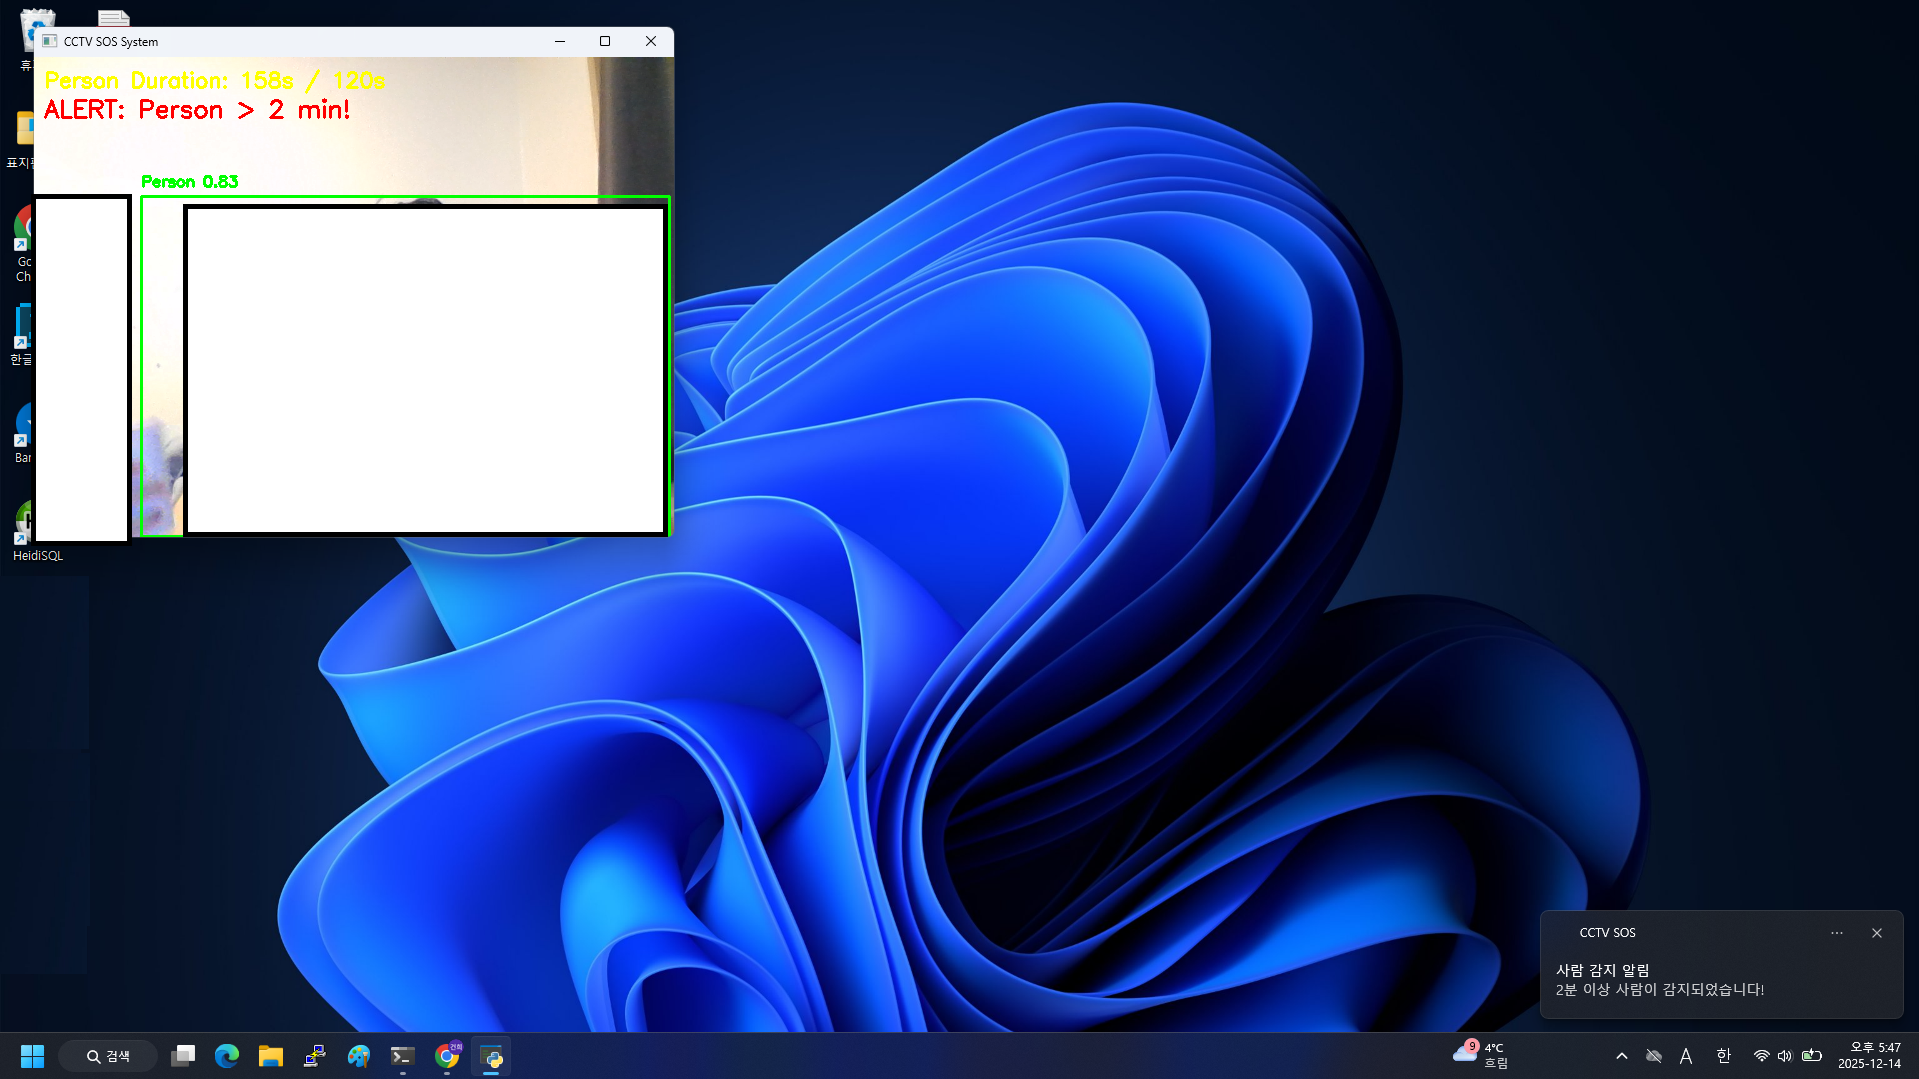Open the terminal window from taskbar
The height and width of the screenshot is (1079, 1919).
(x=403, y=1056)
